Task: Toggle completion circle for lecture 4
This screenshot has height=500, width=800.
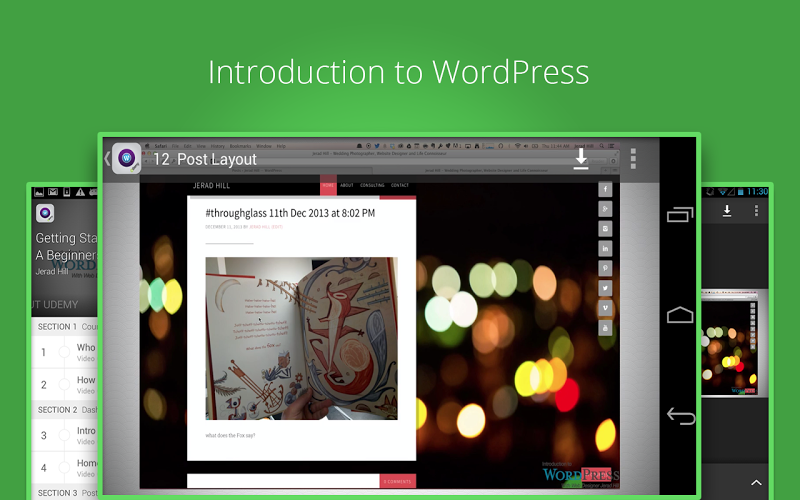Action: [64, 467]
